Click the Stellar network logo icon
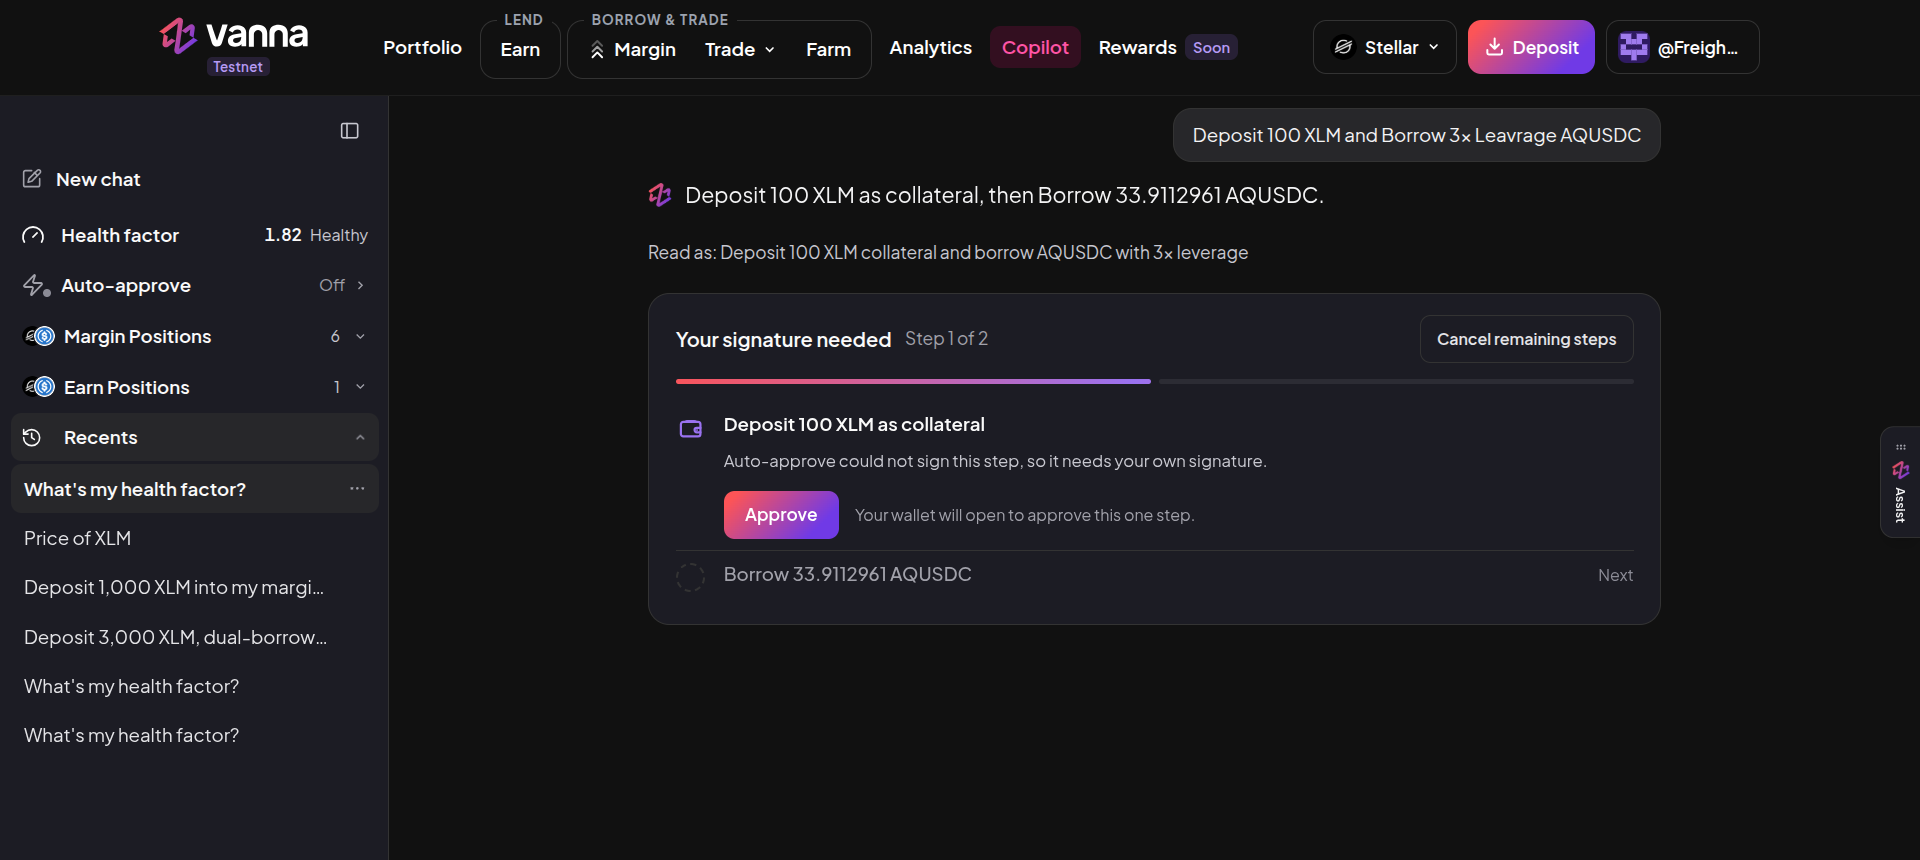 (x=1343, y=47)
